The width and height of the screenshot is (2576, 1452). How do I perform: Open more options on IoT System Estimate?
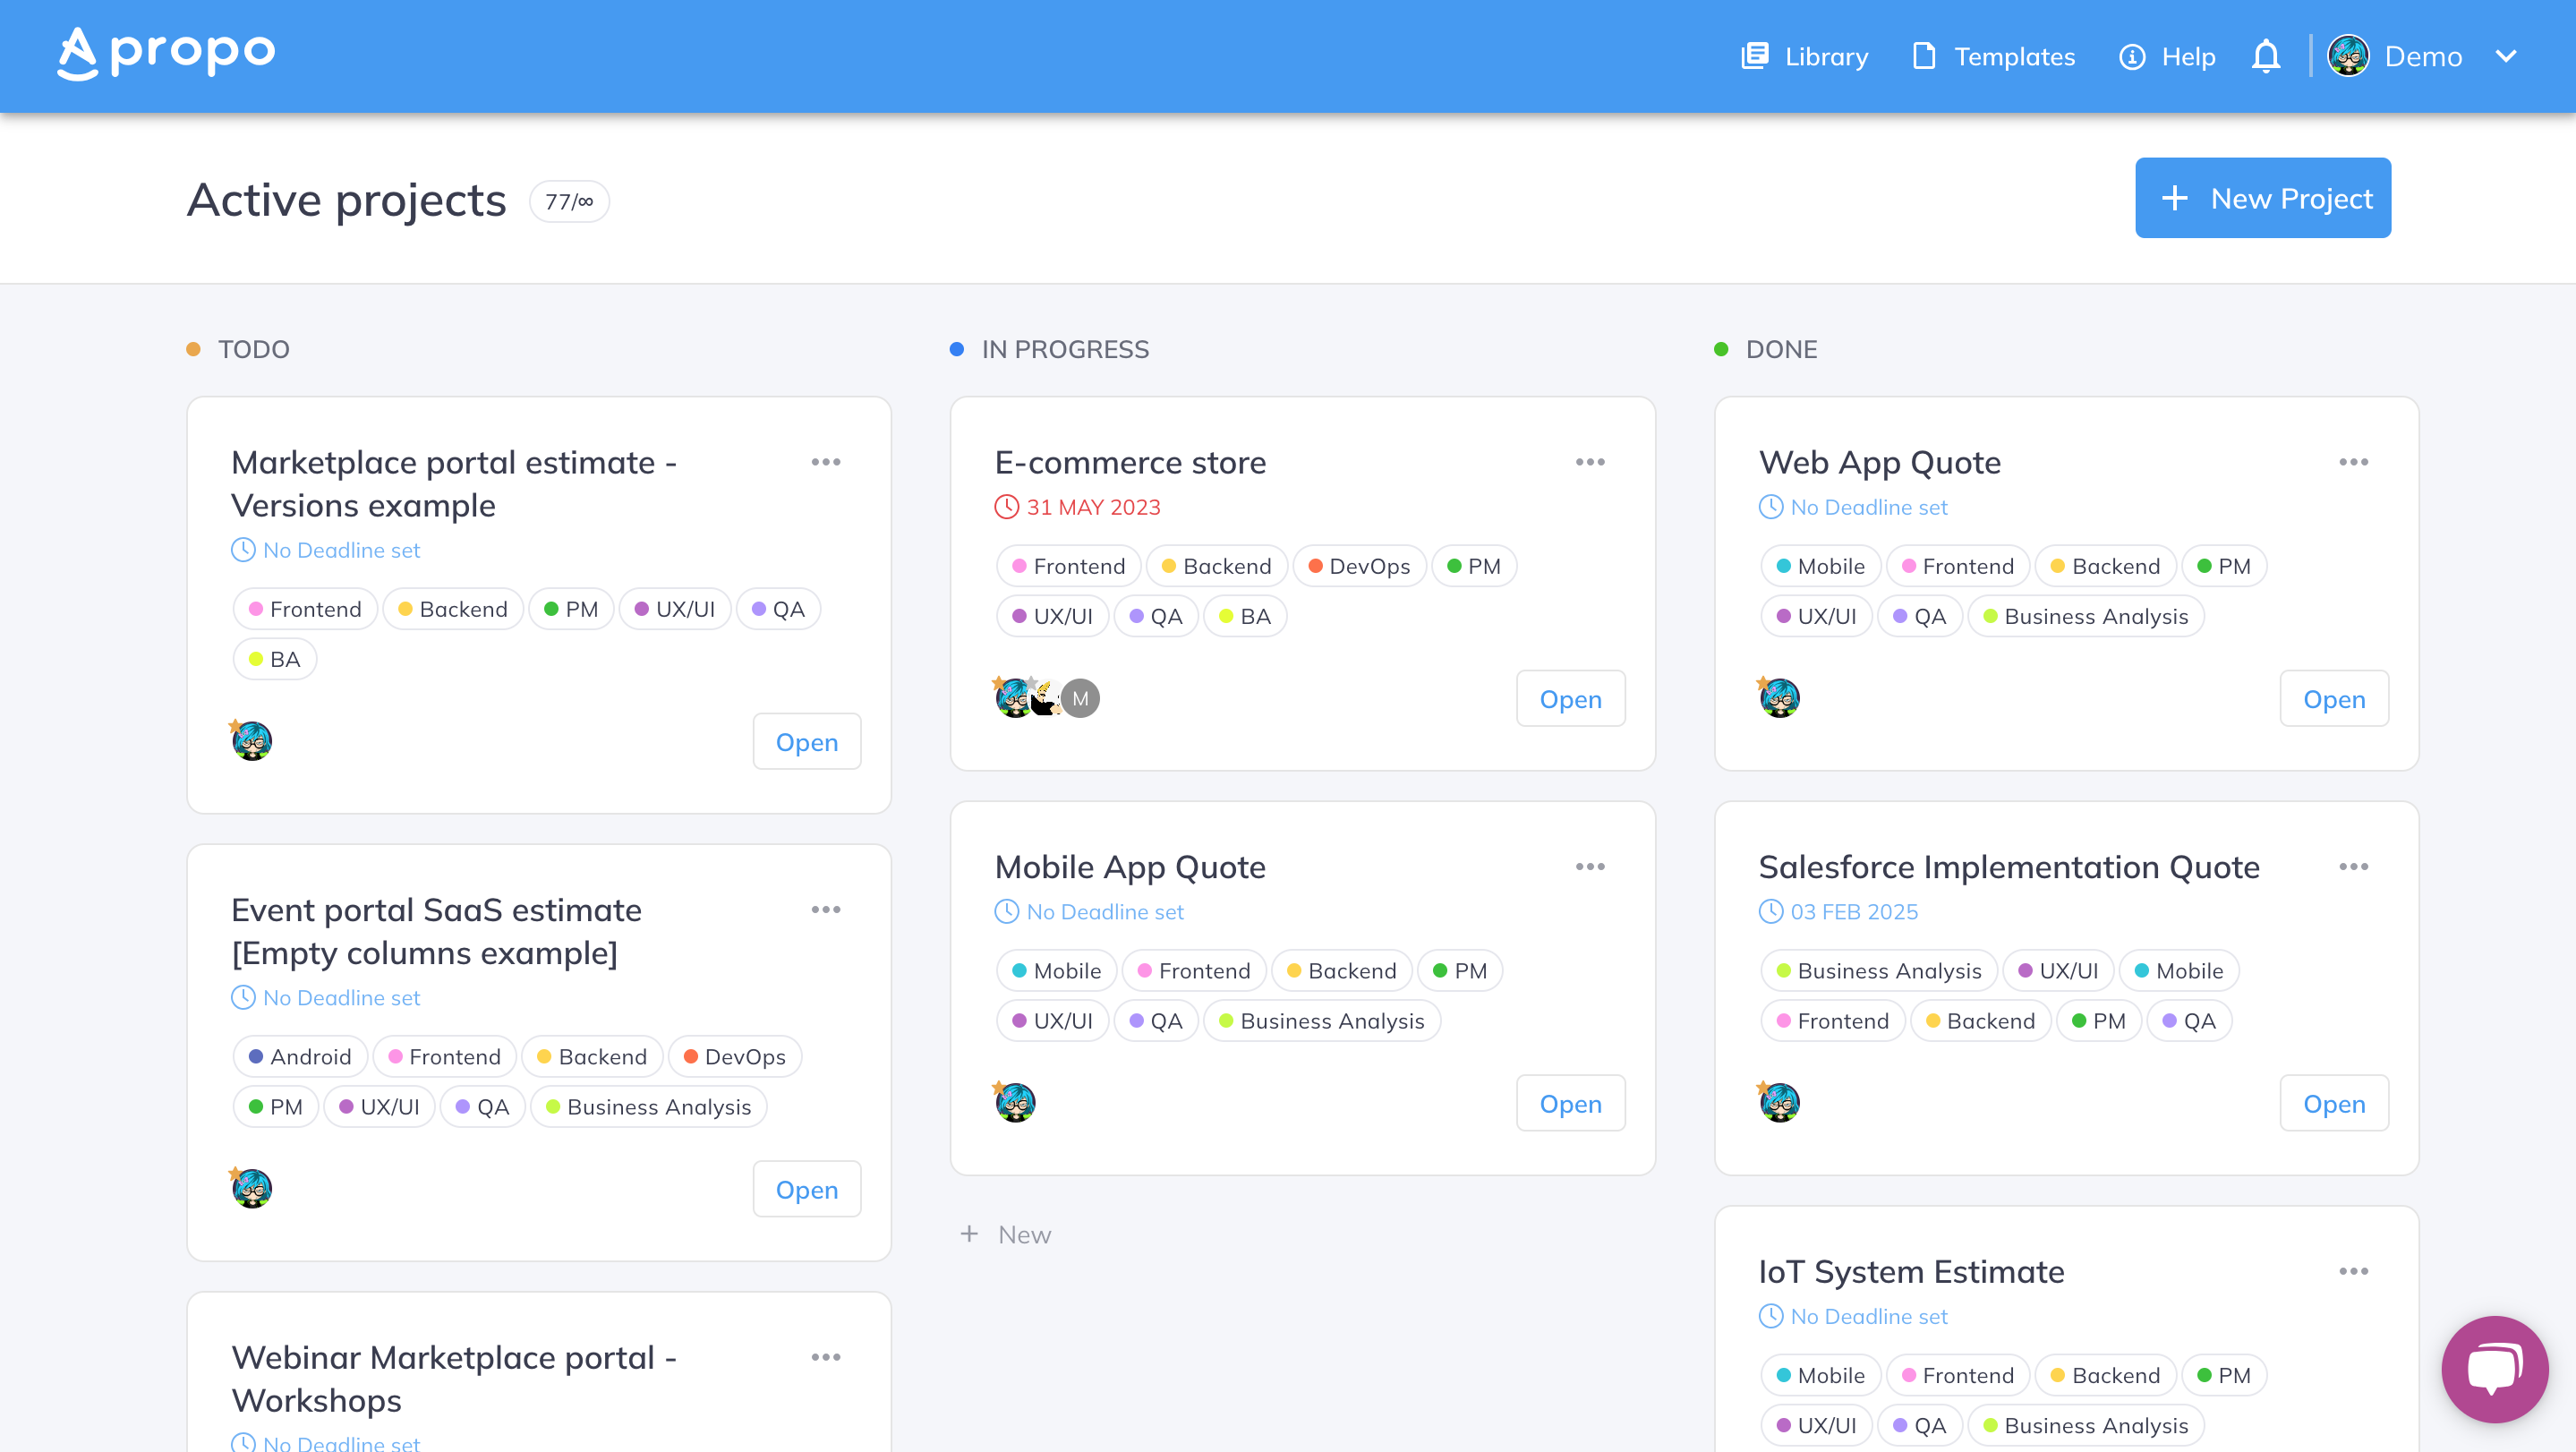(2353, 1271)
